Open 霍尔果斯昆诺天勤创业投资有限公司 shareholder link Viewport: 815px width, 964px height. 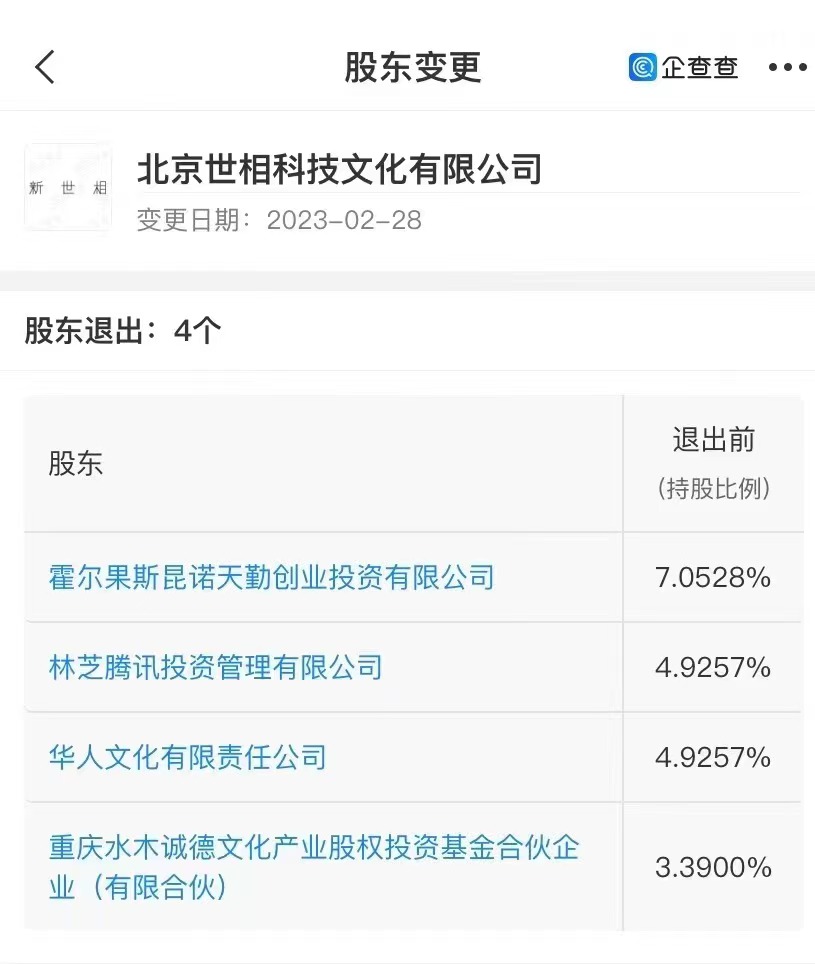click(x=271, y=577)
